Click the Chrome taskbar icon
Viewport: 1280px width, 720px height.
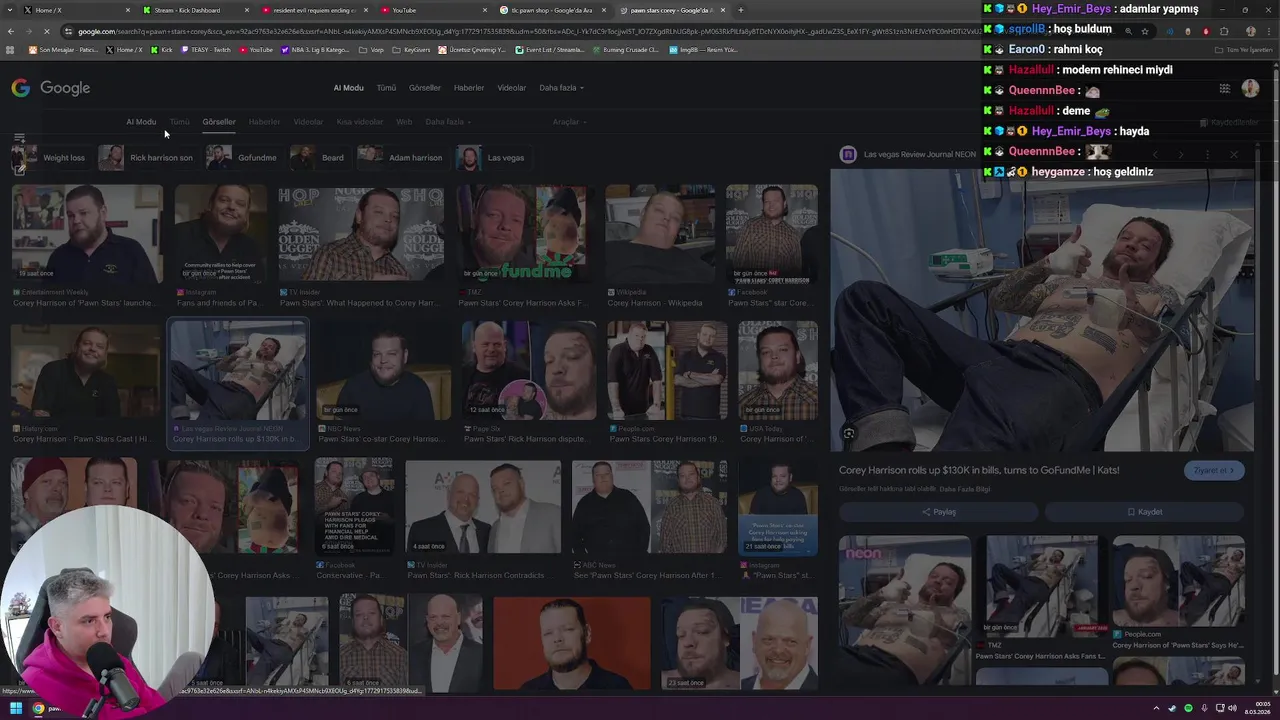[38, 708]
